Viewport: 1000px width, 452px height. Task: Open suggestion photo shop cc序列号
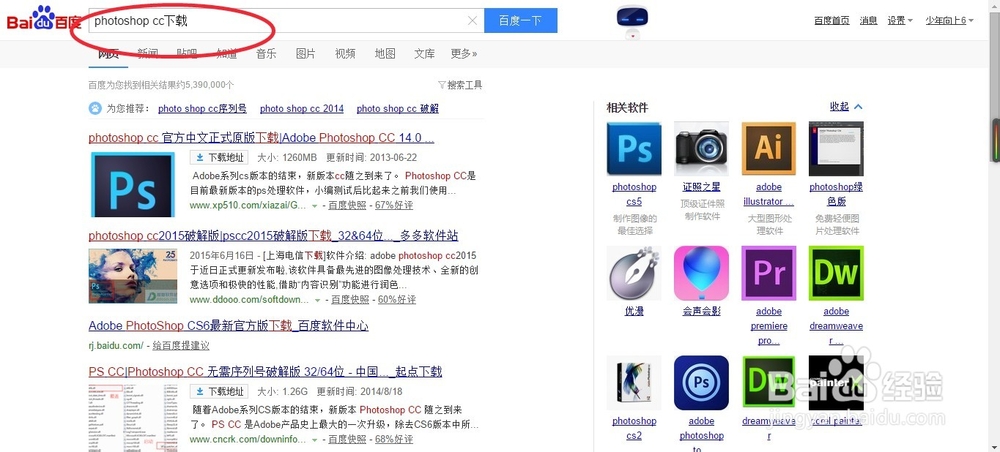[202, 108]
